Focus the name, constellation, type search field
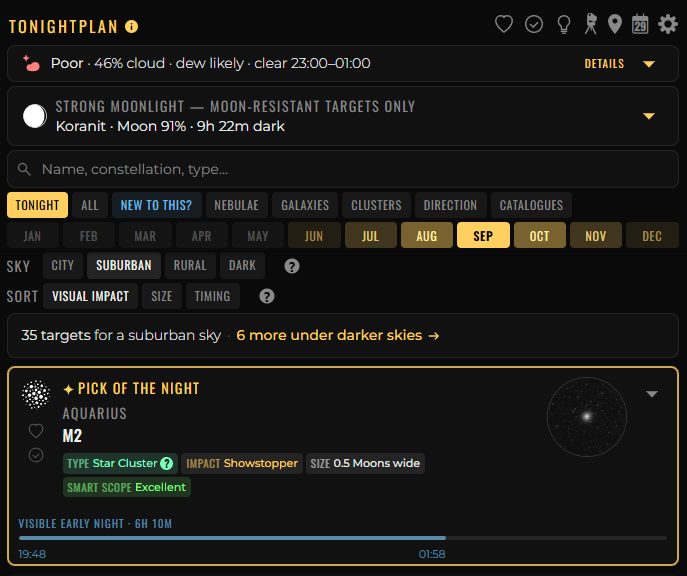The image size is (687, 576). coord(343,169)
